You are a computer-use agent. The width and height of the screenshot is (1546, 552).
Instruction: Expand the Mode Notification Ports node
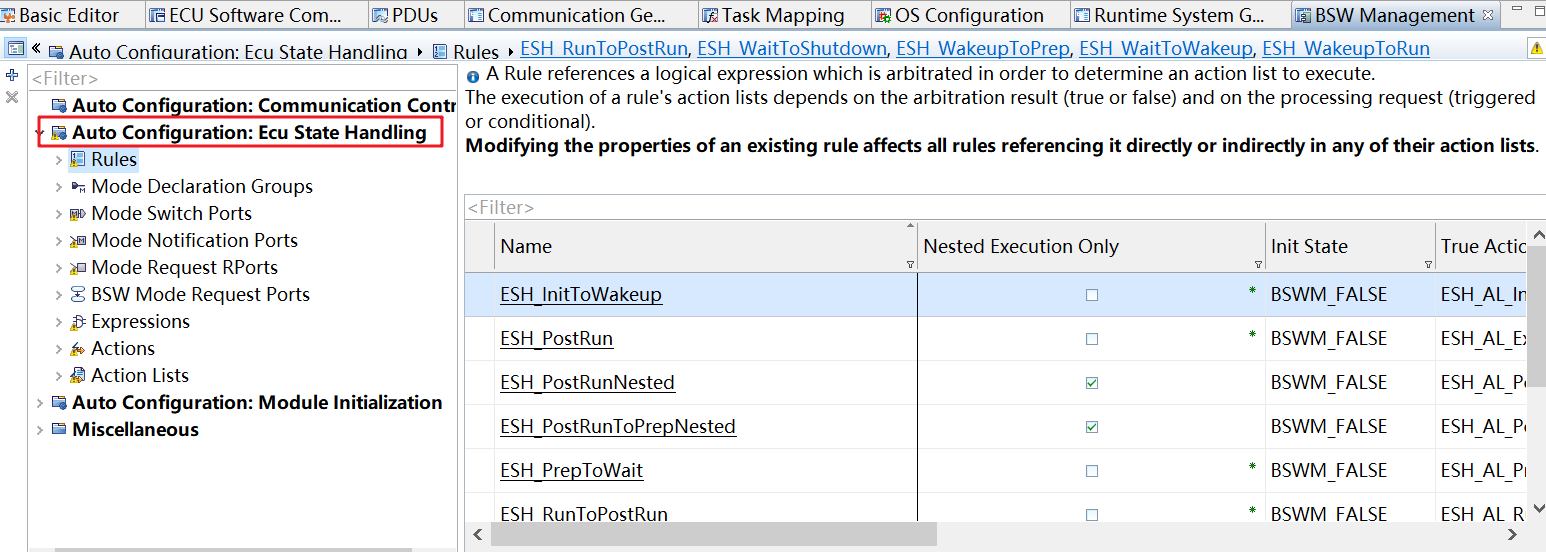pos(60,241)
